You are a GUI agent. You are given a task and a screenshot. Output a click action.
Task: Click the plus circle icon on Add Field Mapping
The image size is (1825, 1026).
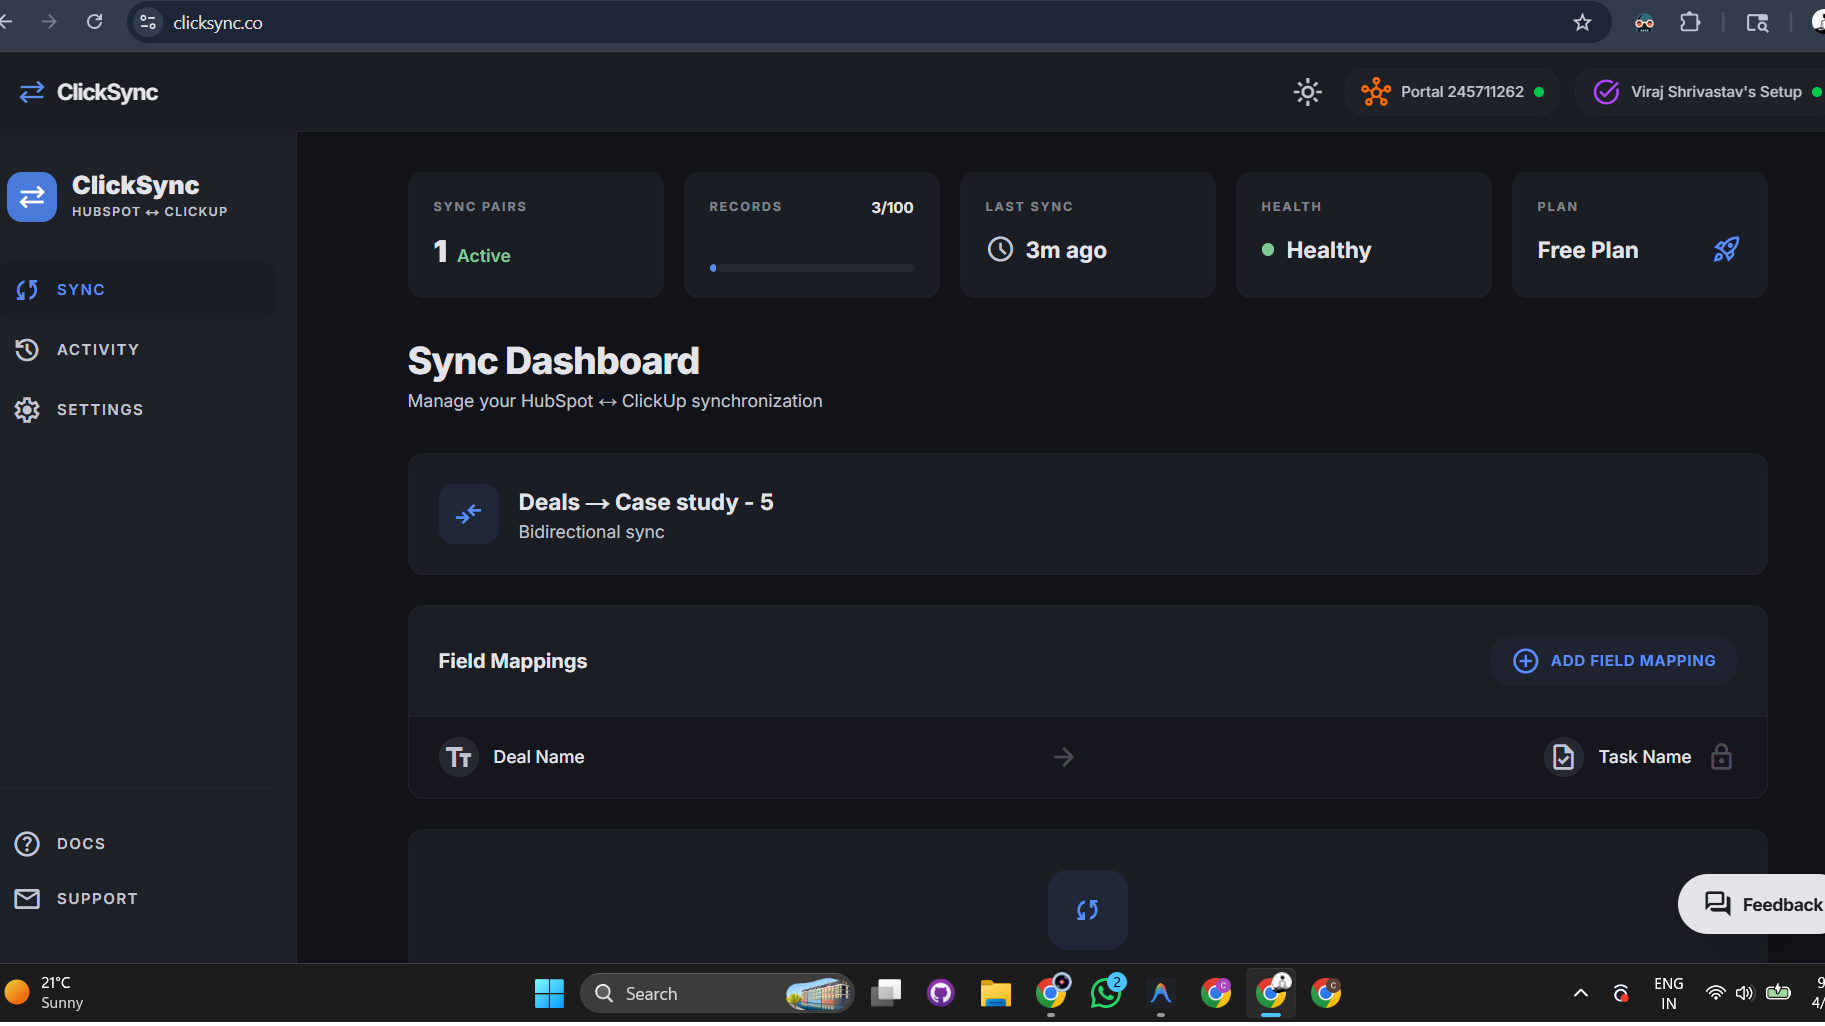pyautogui.click(x=1525, y=661)
